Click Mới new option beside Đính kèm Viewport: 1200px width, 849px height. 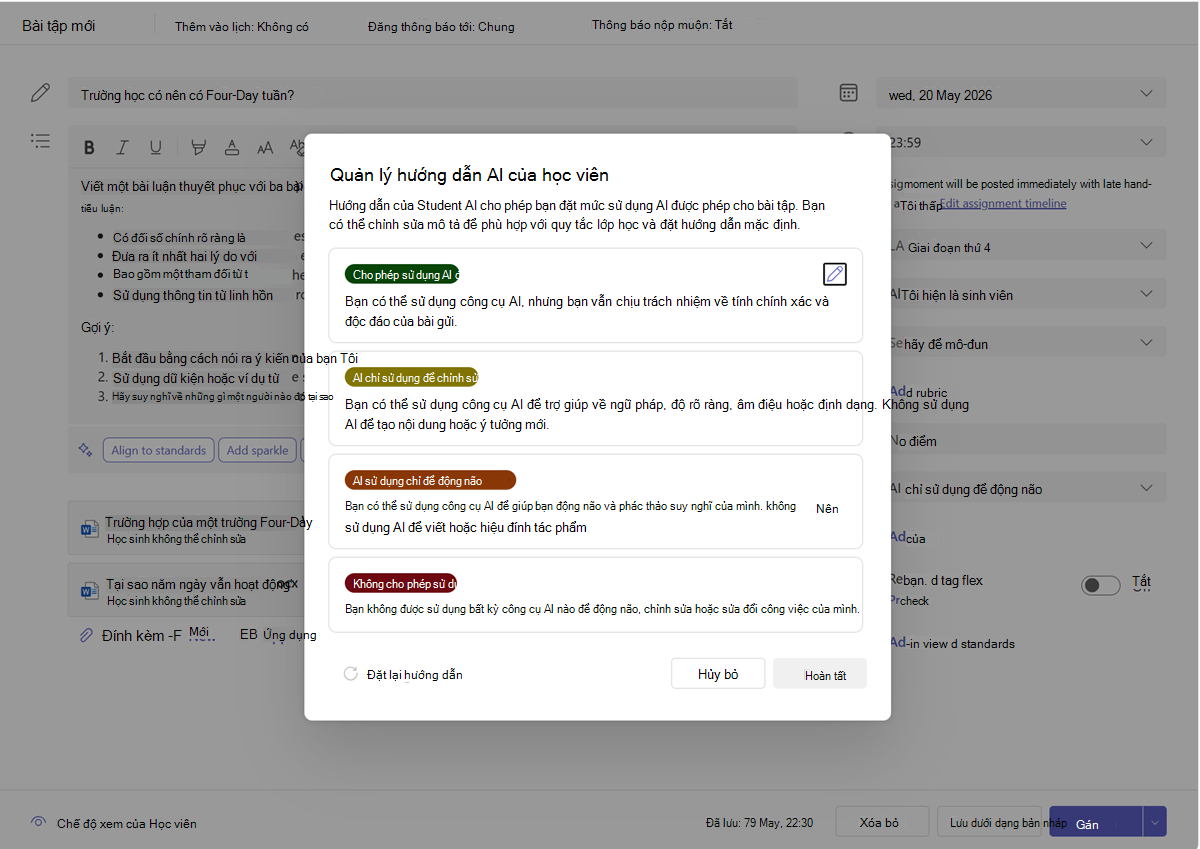pos(199,633)
